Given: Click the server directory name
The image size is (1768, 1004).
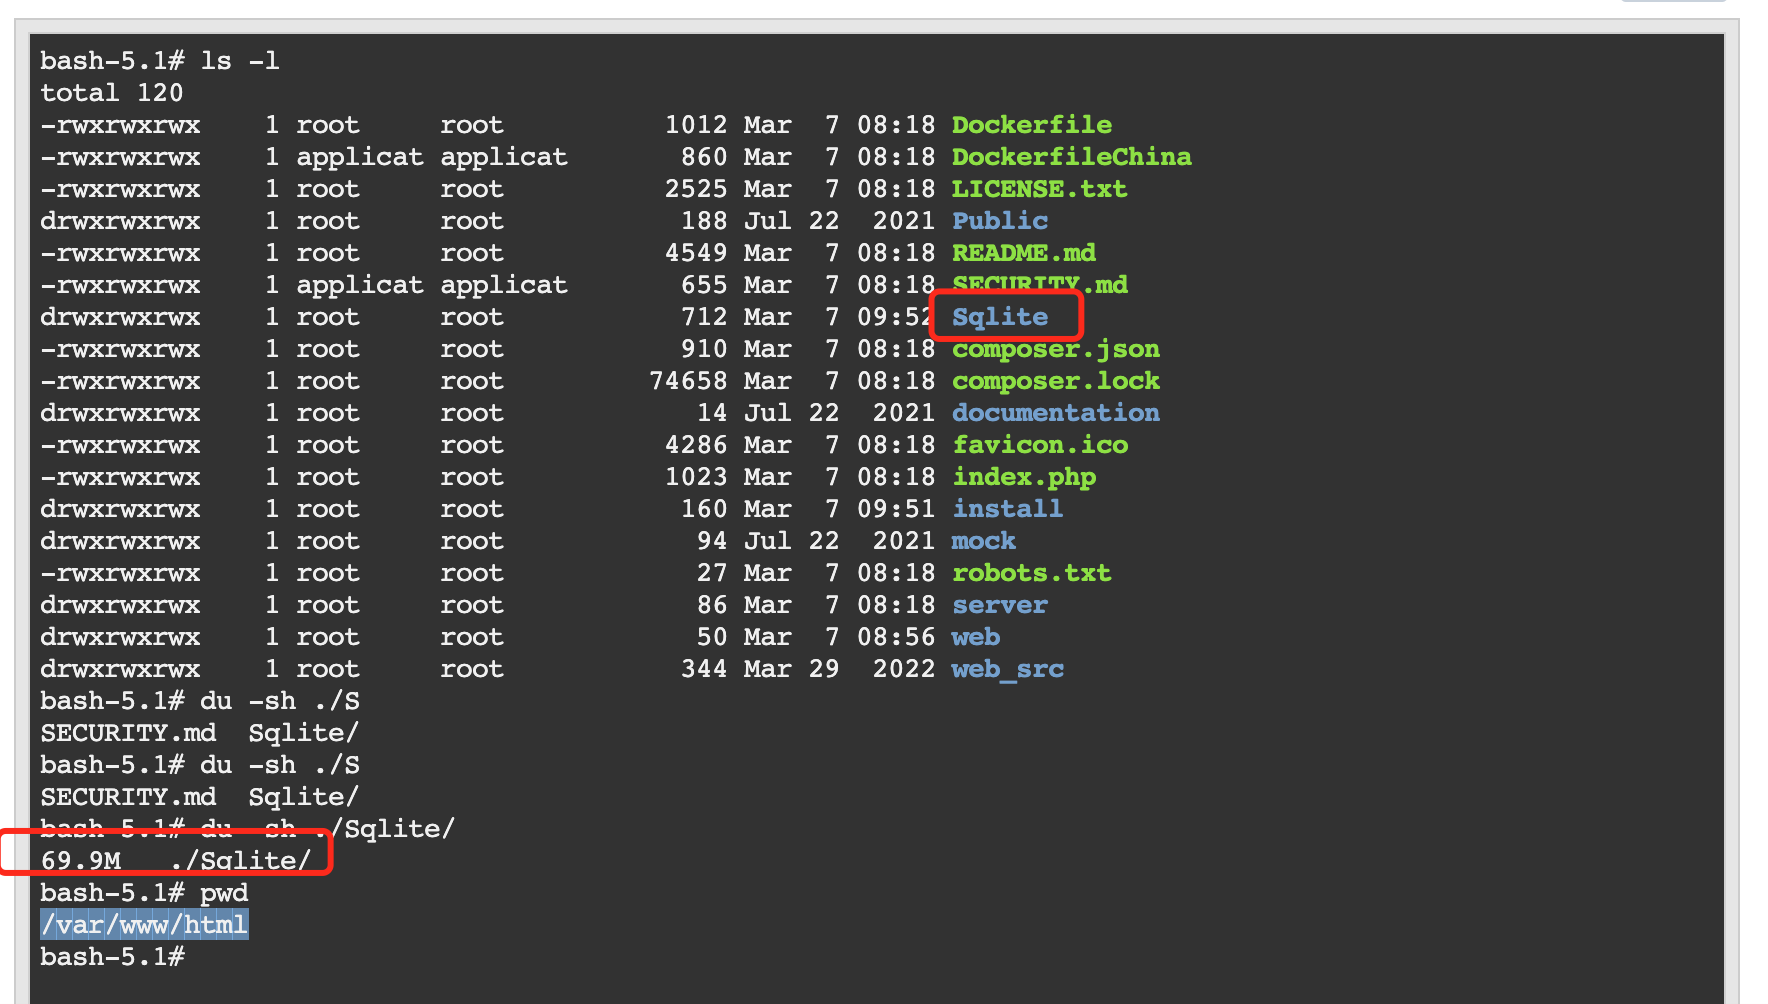Looking at the screenshot, I should (999, 604).
